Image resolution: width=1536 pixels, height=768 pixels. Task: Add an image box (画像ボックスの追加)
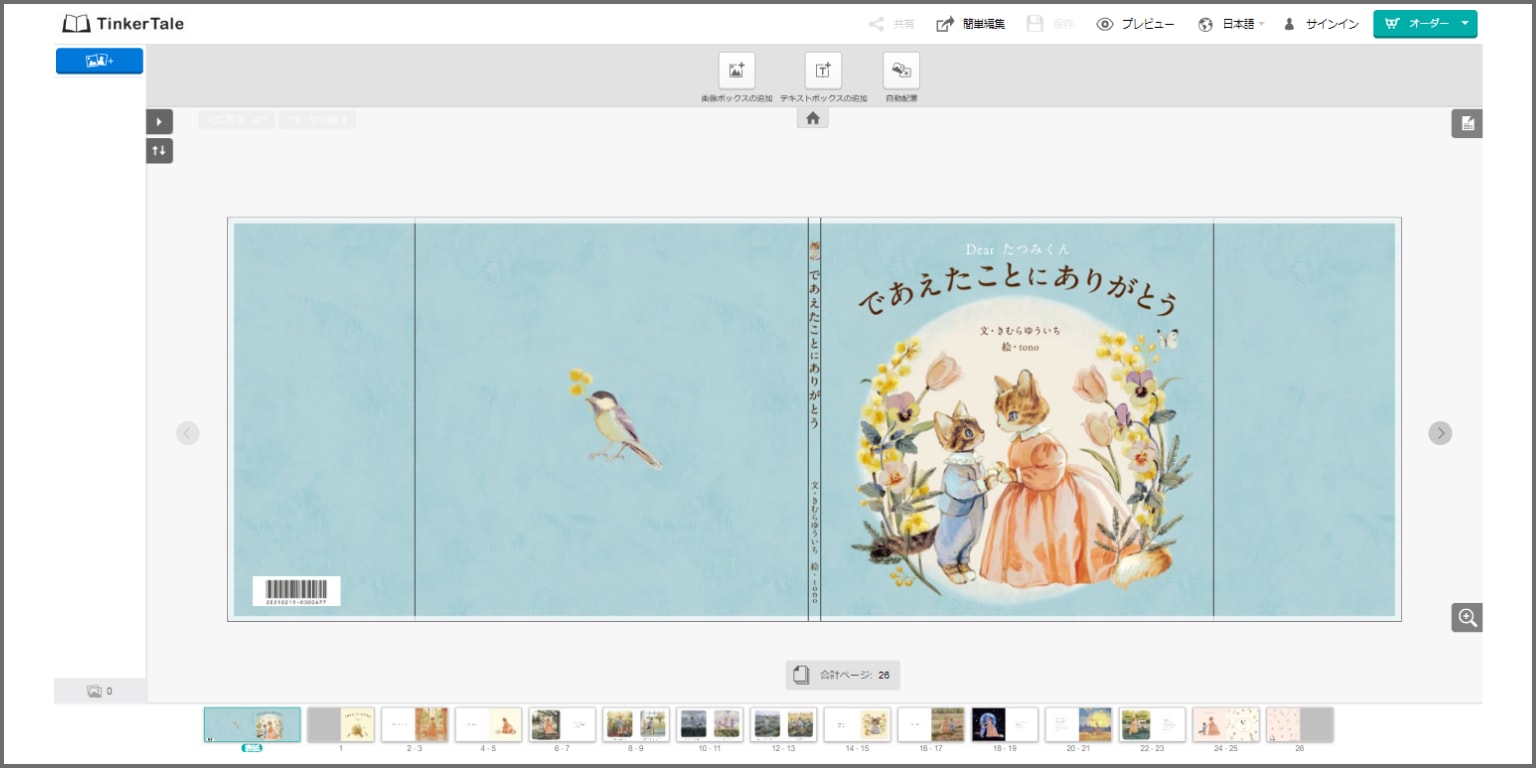click(737, 71)
